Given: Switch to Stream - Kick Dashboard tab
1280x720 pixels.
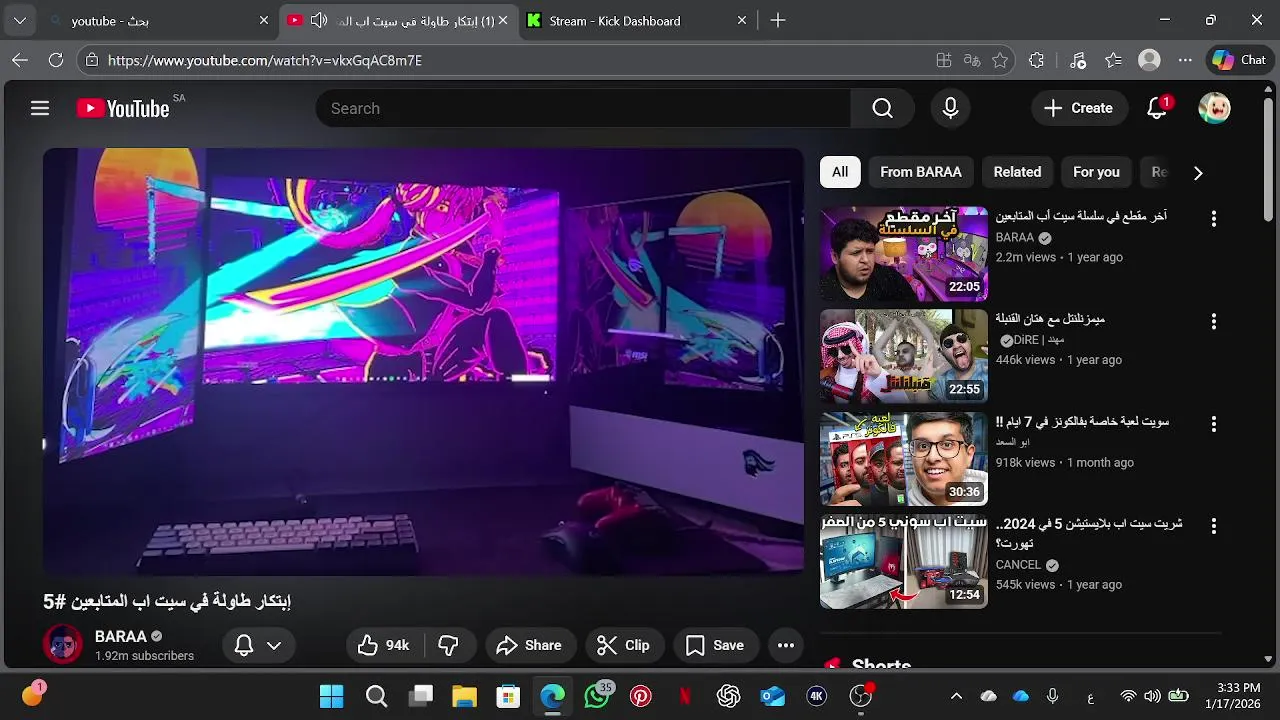Looking at the screenshot, I should [x=638, y=21].
